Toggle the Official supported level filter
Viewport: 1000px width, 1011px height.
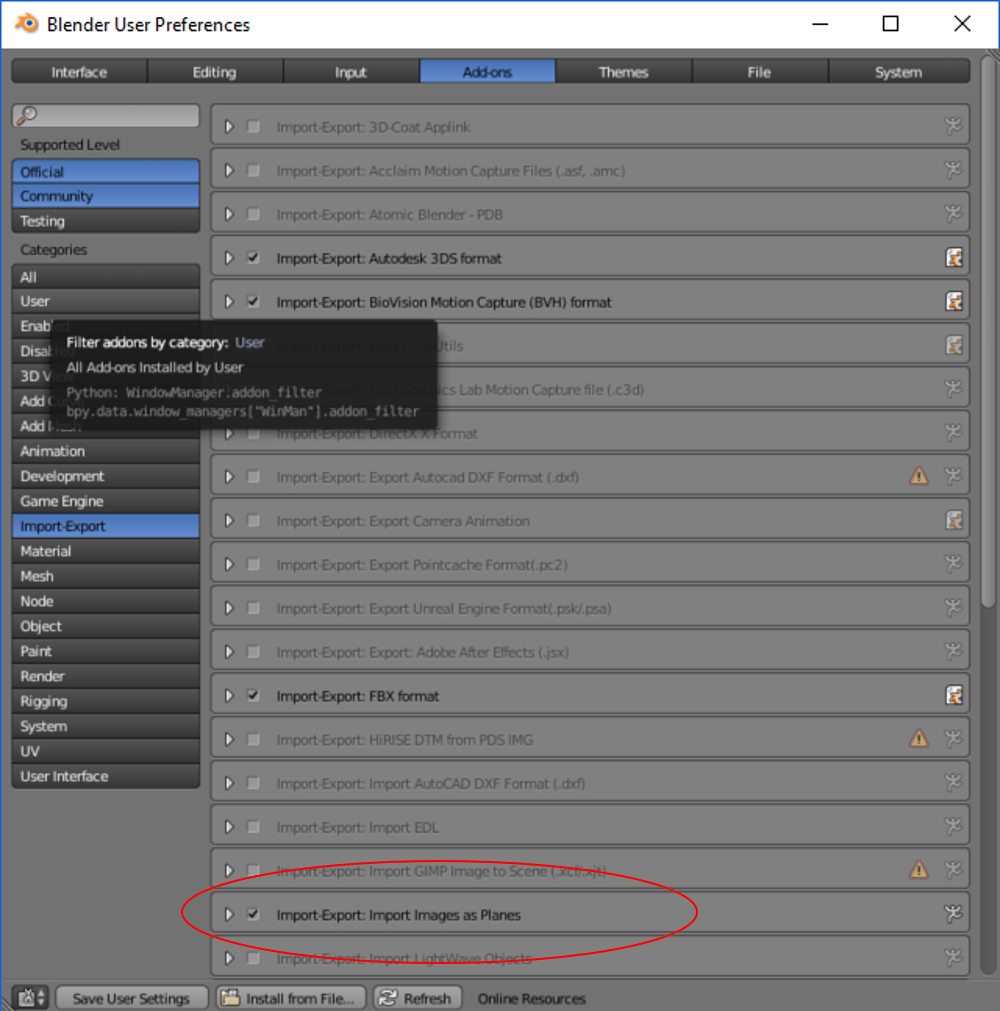pyautogui.click(x=106, y=172)
